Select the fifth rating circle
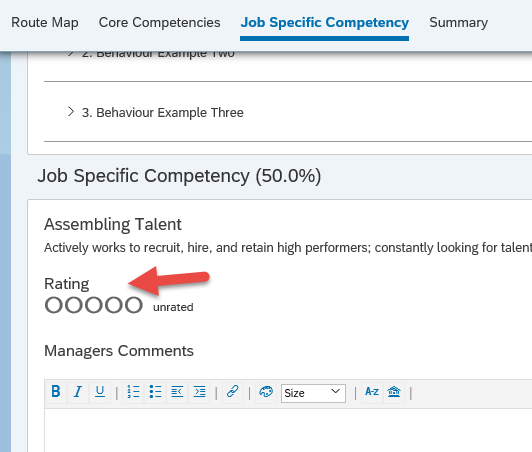The width and height of the screenshot is (532, 452). click(x=134, y=305)
